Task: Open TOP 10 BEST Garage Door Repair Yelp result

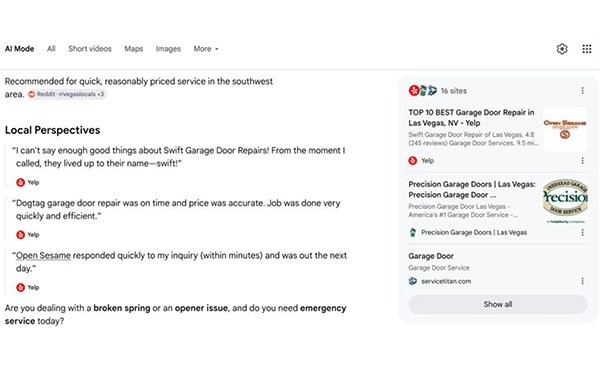Action: click(x=471, y=117)
